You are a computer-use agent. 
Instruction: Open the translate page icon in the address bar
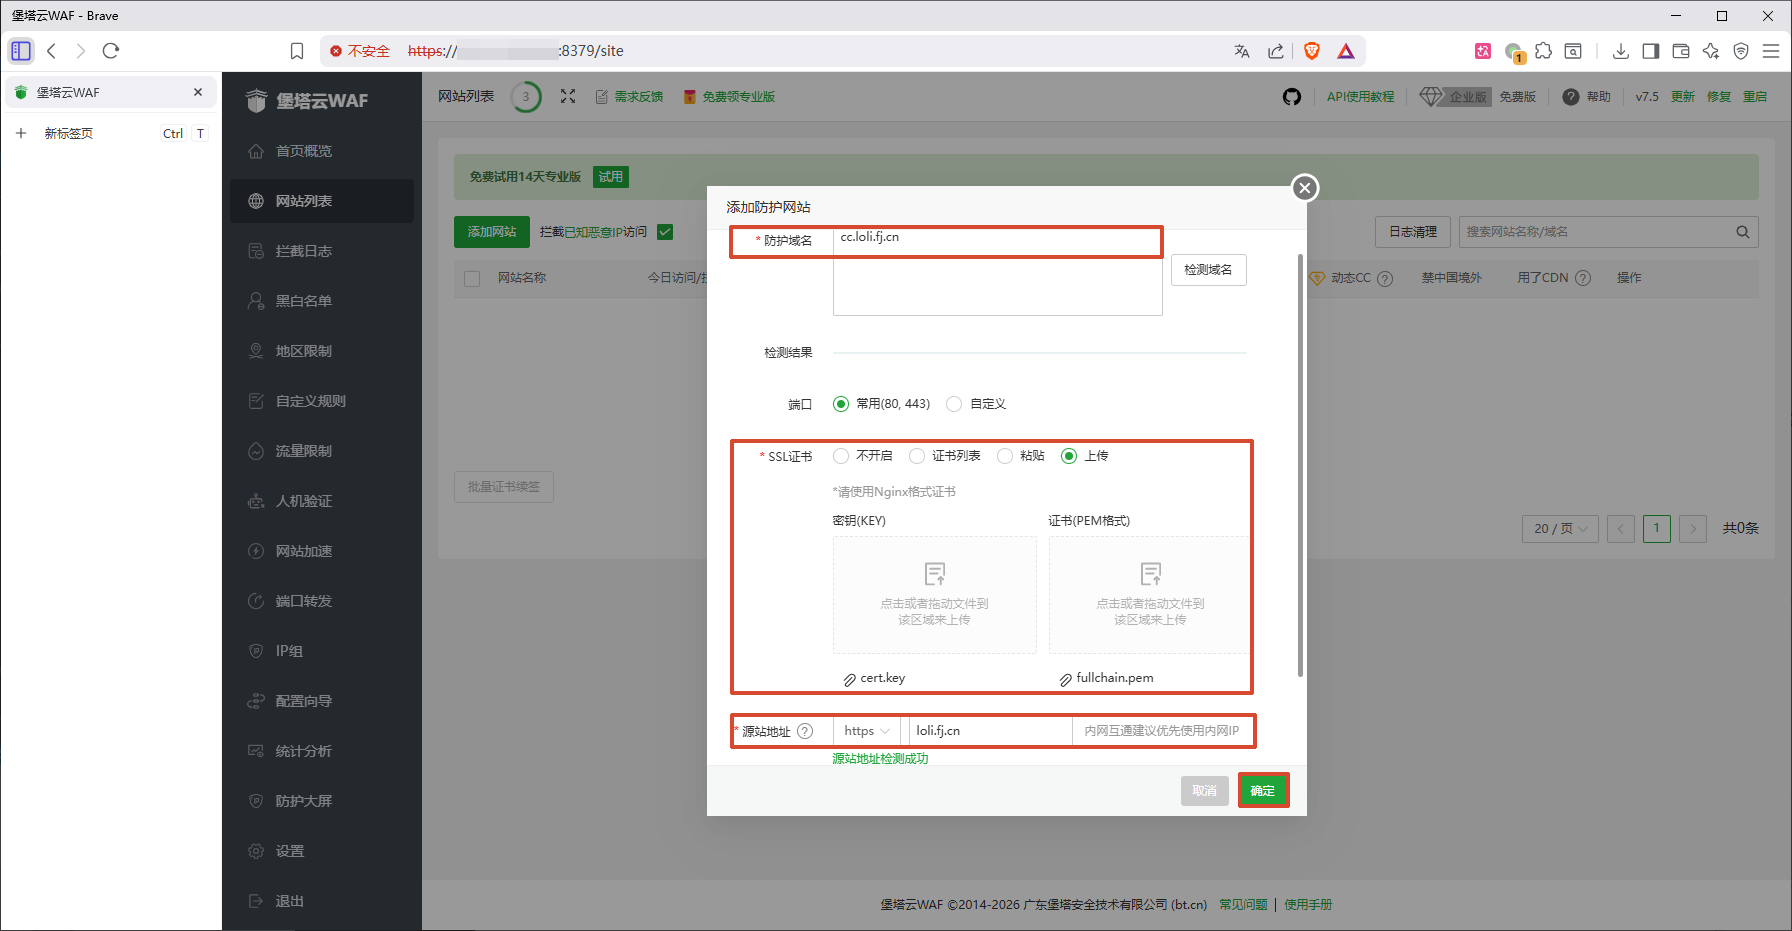[x=1242, y=51]
